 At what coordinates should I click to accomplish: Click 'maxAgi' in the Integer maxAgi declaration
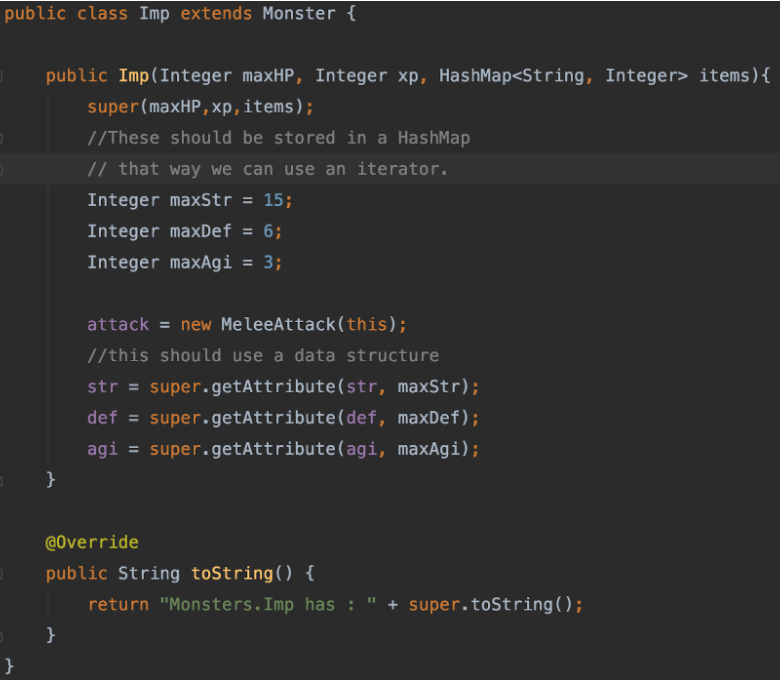201,263
